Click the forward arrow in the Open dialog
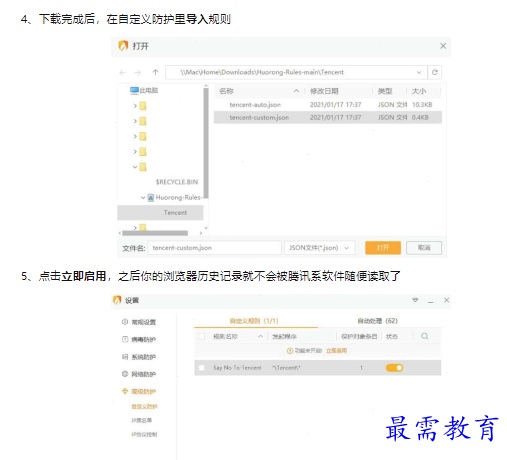The height and width of the screenshot is (460, 507). click(138, 72)
